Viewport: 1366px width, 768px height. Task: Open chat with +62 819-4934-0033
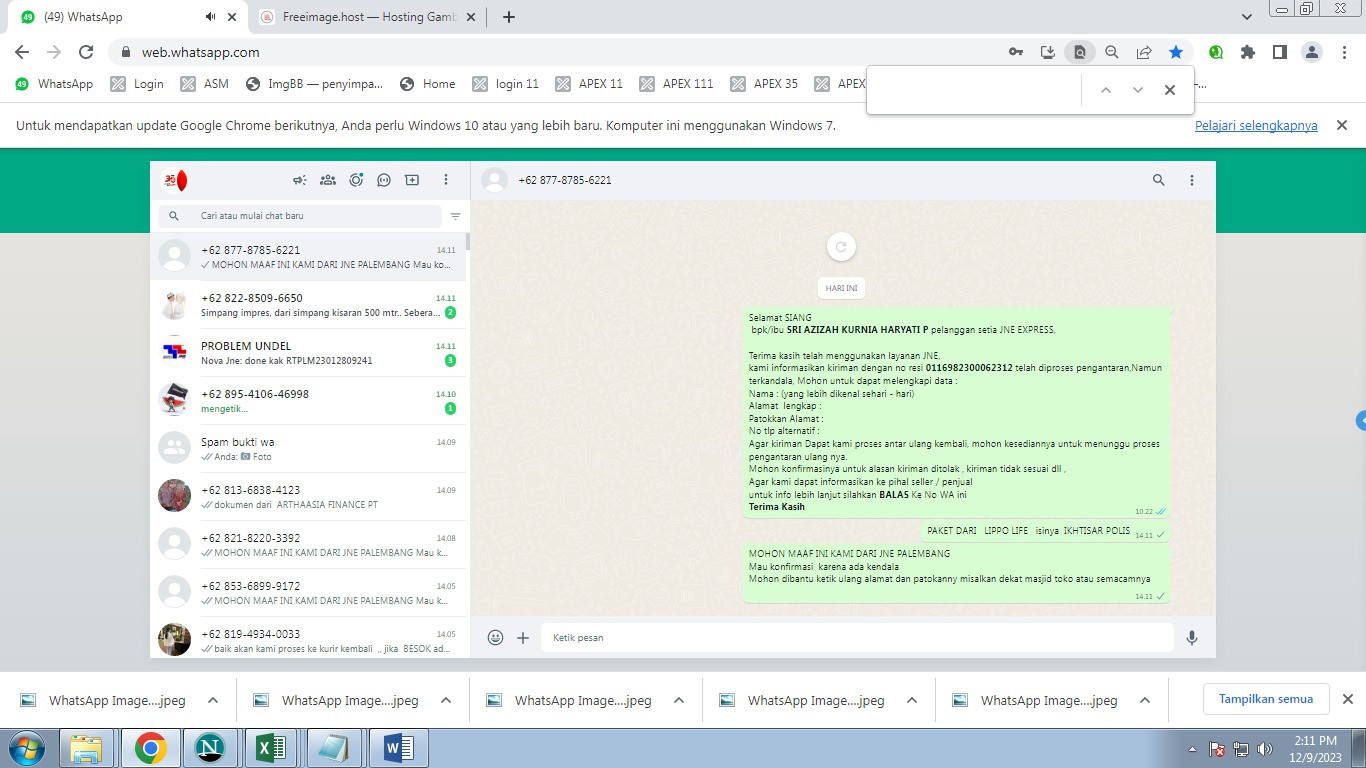310,638
